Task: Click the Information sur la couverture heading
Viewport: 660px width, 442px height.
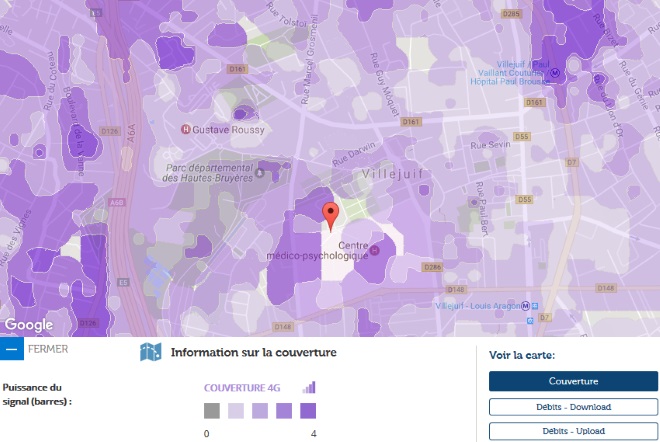Action: pos(253,352)
